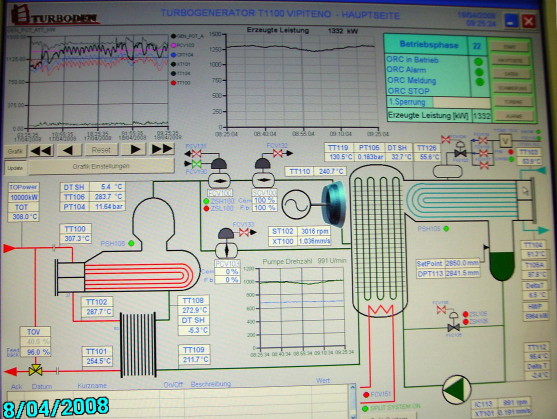557x419 pixels.
Task: Click the fifth grey navigation button beside 1.Sperrung
Action: [513, 102]
